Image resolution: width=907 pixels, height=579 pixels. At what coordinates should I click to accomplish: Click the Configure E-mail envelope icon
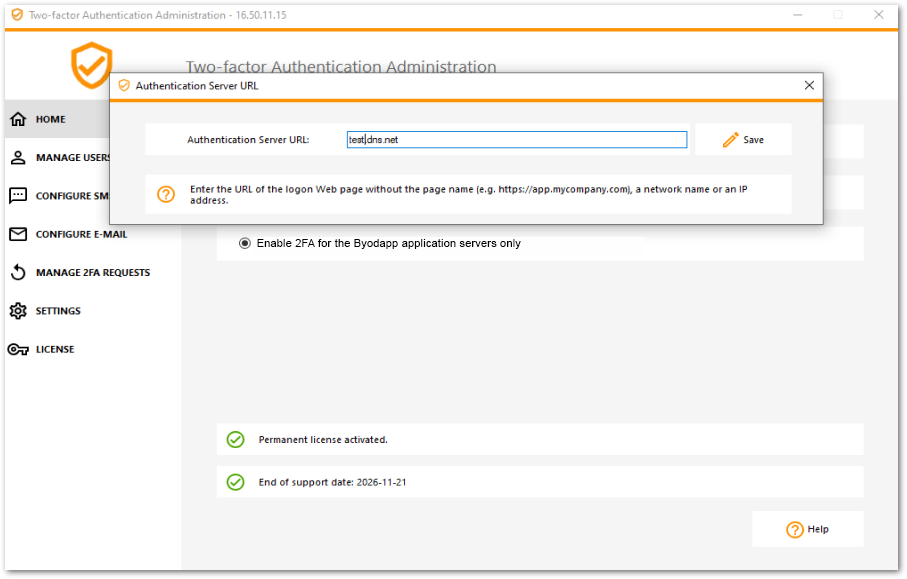(18, 234)
